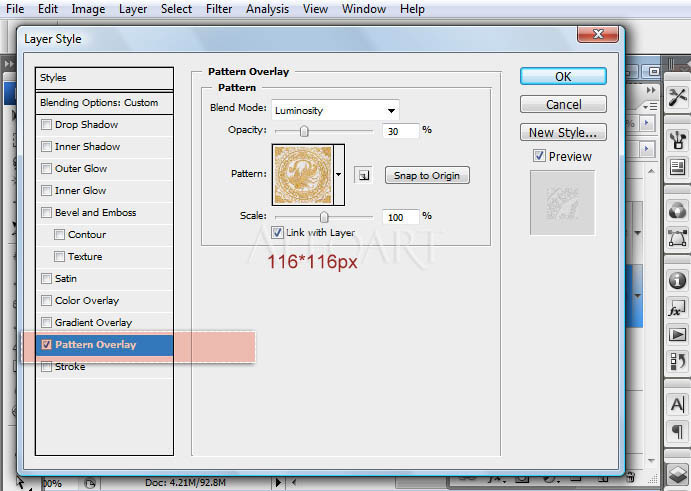Open the Paragraph panel icon
This screenshot has height=491, width=691.
pyautogui.click(x=678, y=431)
